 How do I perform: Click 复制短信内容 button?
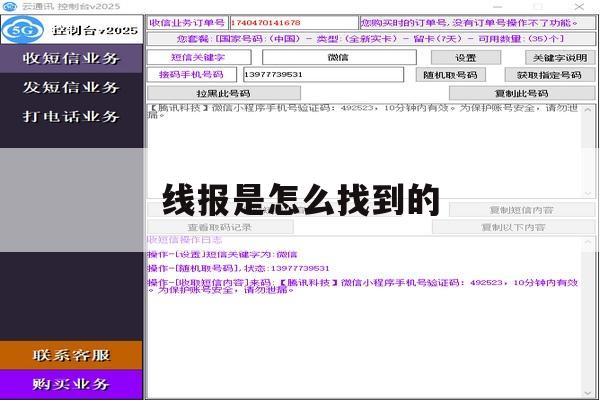point(522,210)
